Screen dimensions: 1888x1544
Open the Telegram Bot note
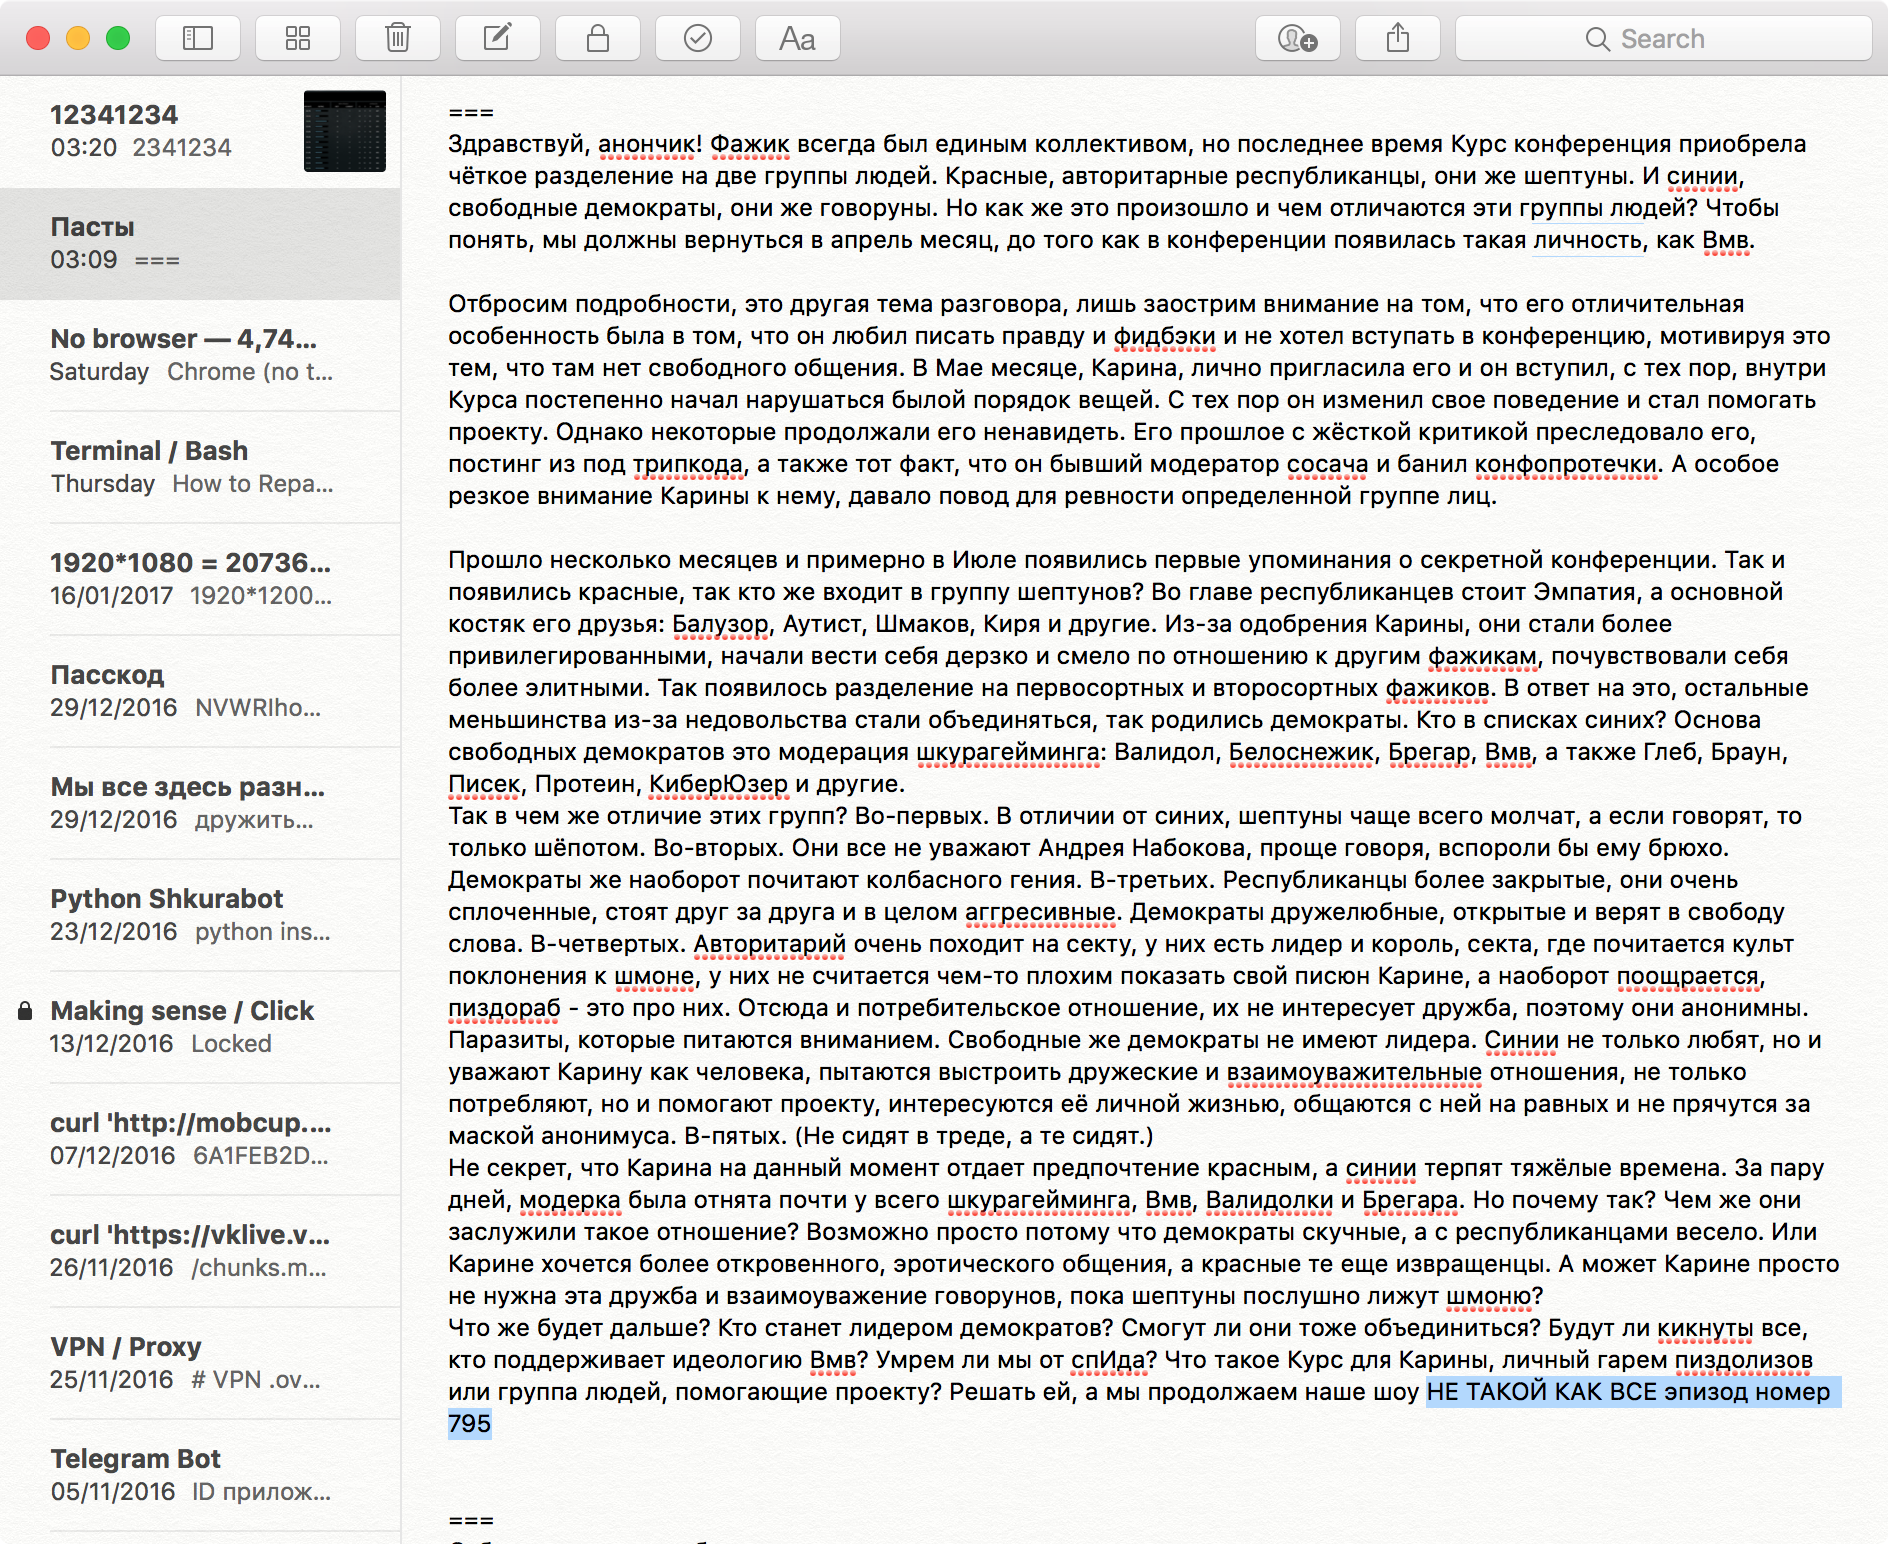(200, 1475)
